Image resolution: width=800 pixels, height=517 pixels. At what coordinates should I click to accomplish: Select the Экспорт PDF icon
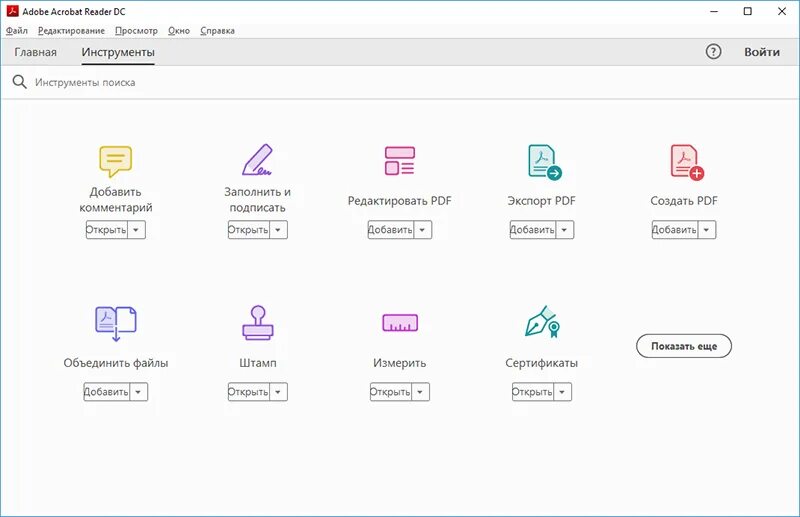click(544, 162)
